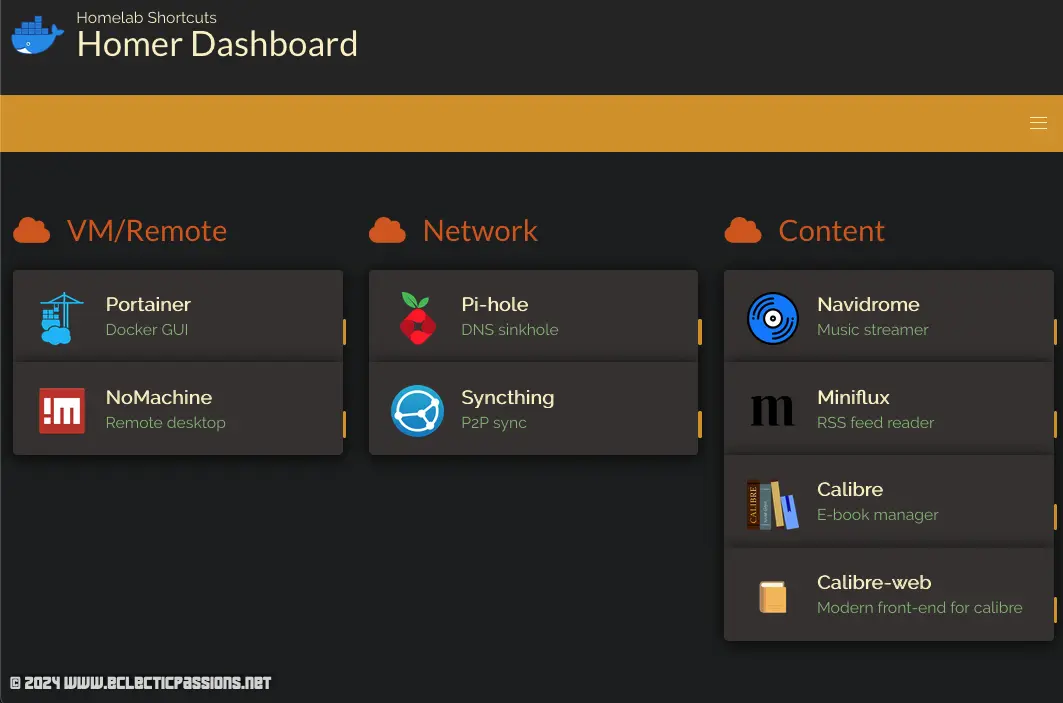The width and height of the screenshot is (1063, 703).
Task: Click the NoMachine red logo icon
Action: point(62,410)
